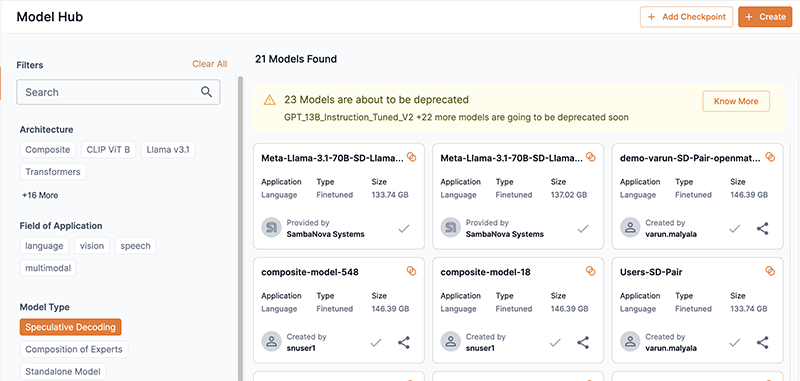The width and height of the screenshot is (800, 381).
Task: Click link icon on the 137.02 GB Meta-Llama card
Action: click(591, 157)
